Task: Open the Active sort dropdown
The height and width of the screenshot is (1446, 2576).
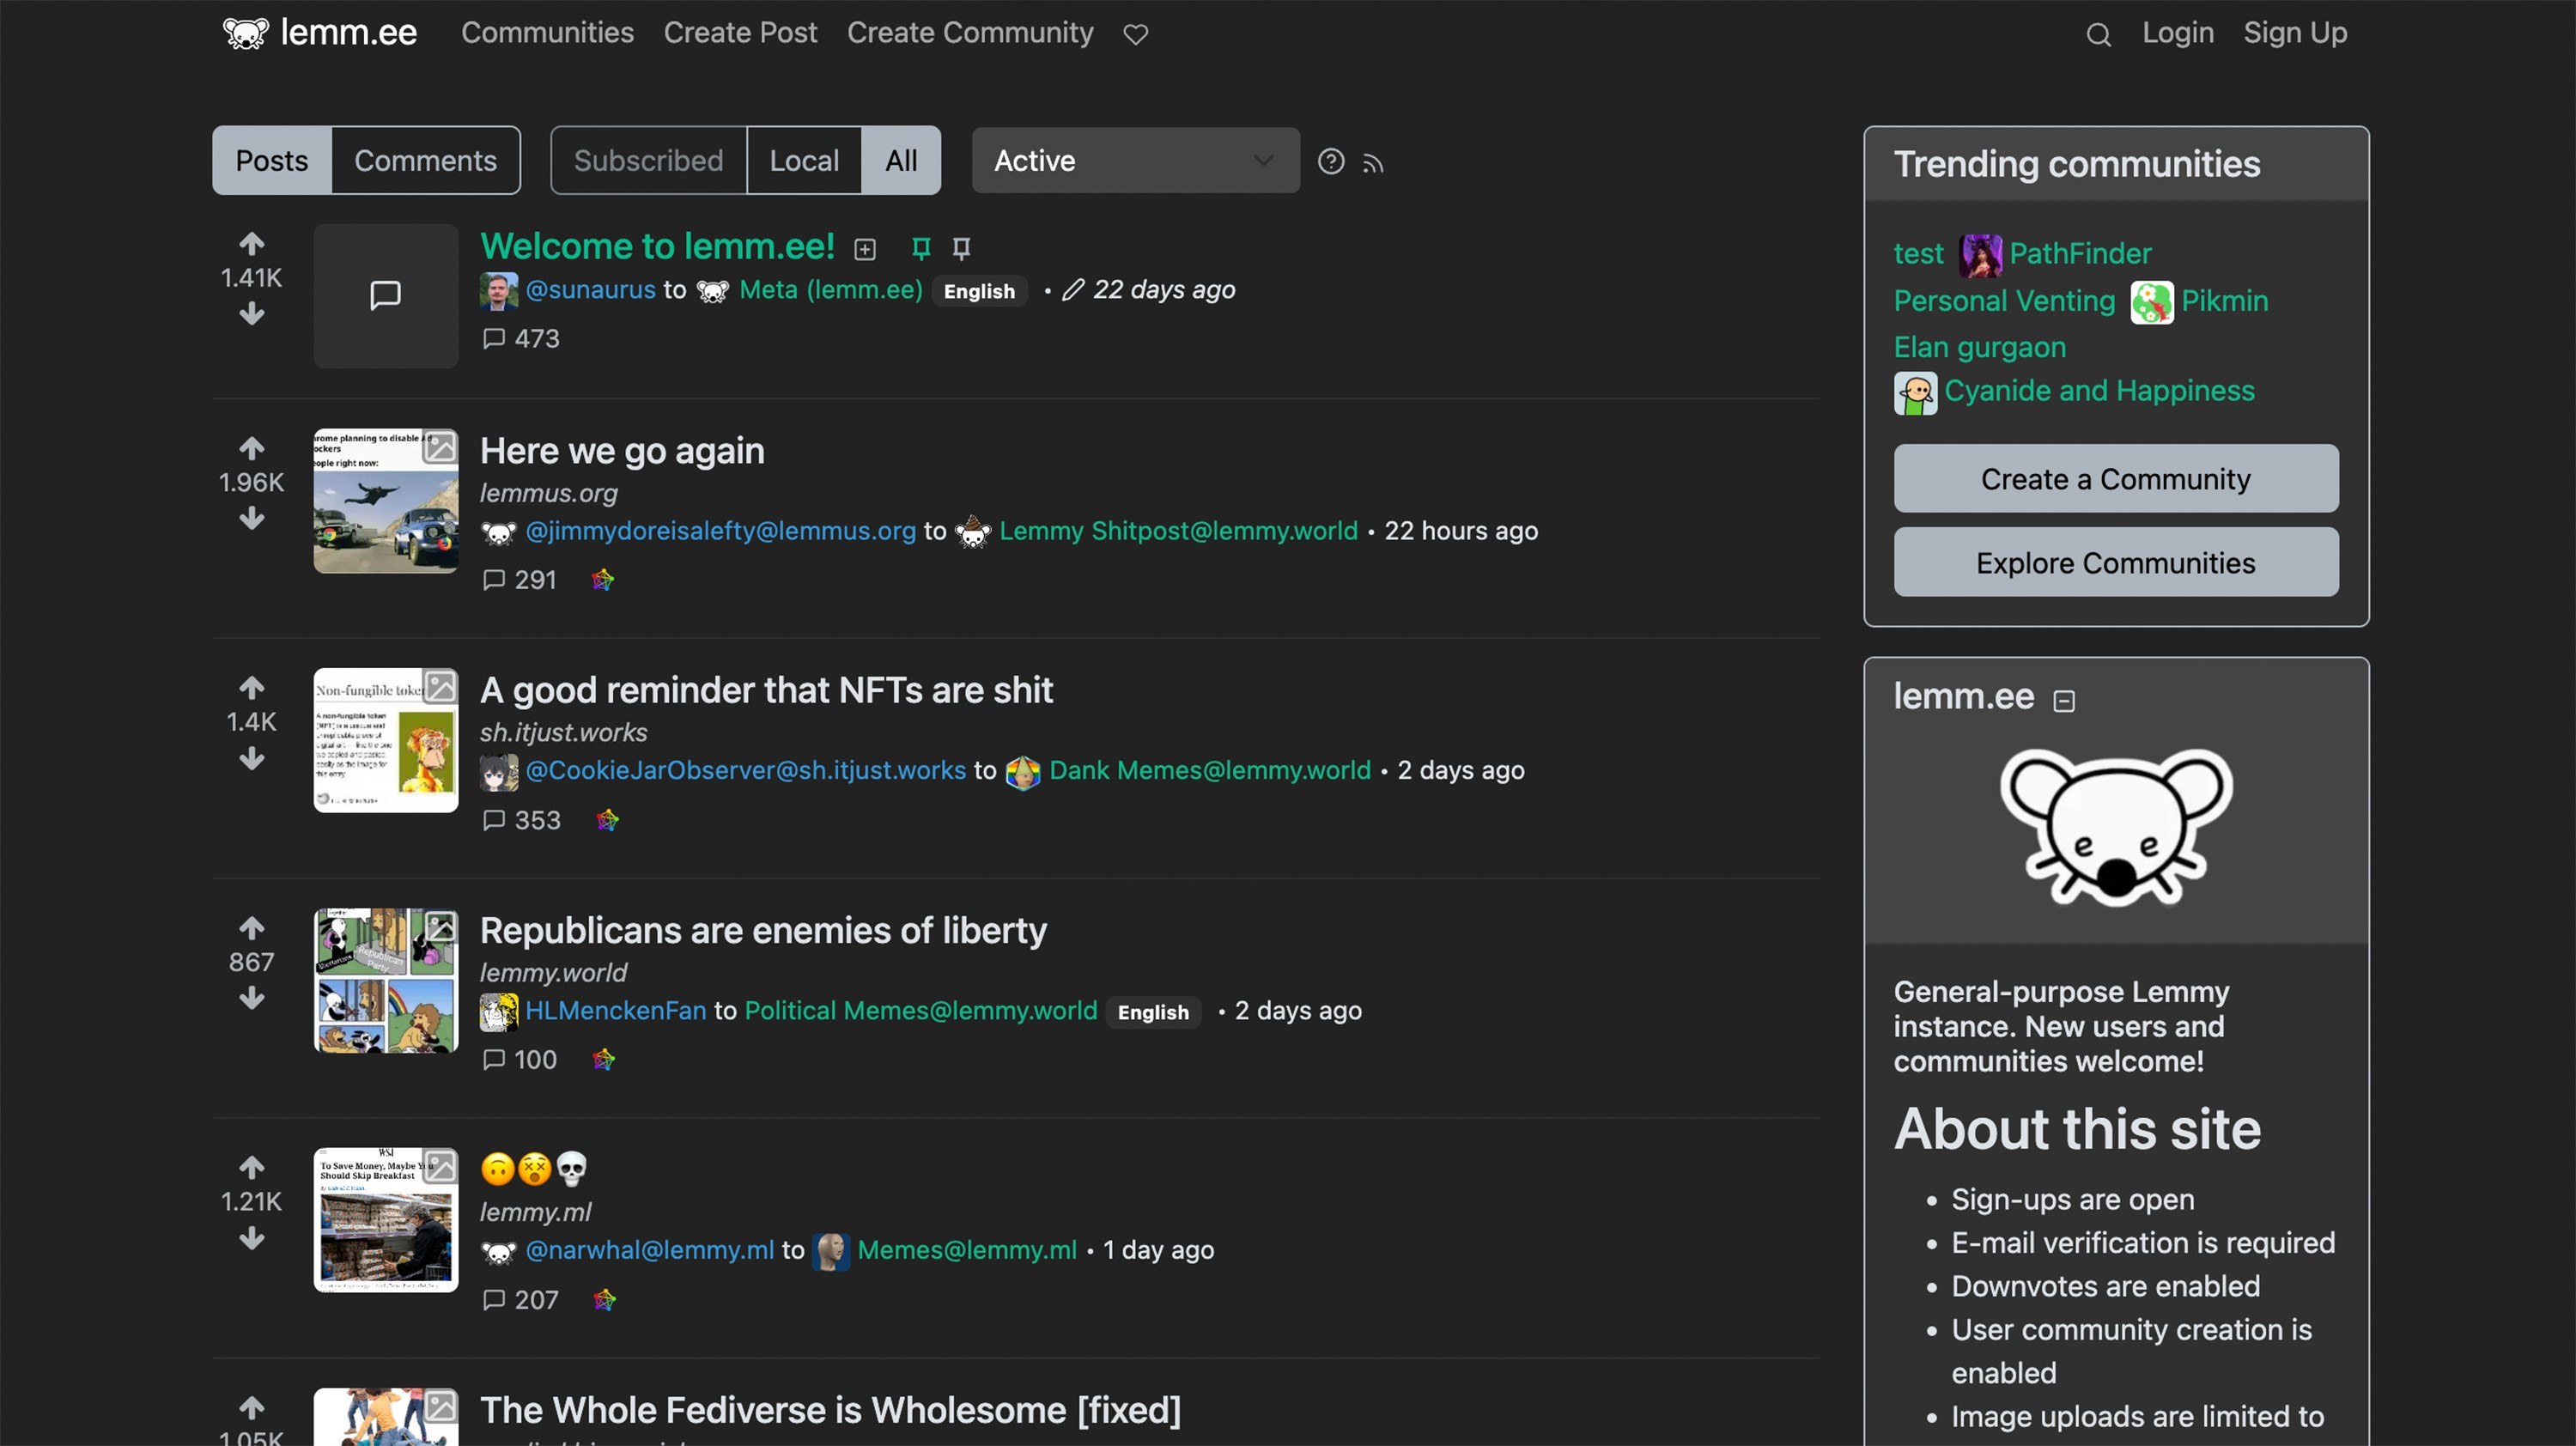Action: [x=1135, y=160]
